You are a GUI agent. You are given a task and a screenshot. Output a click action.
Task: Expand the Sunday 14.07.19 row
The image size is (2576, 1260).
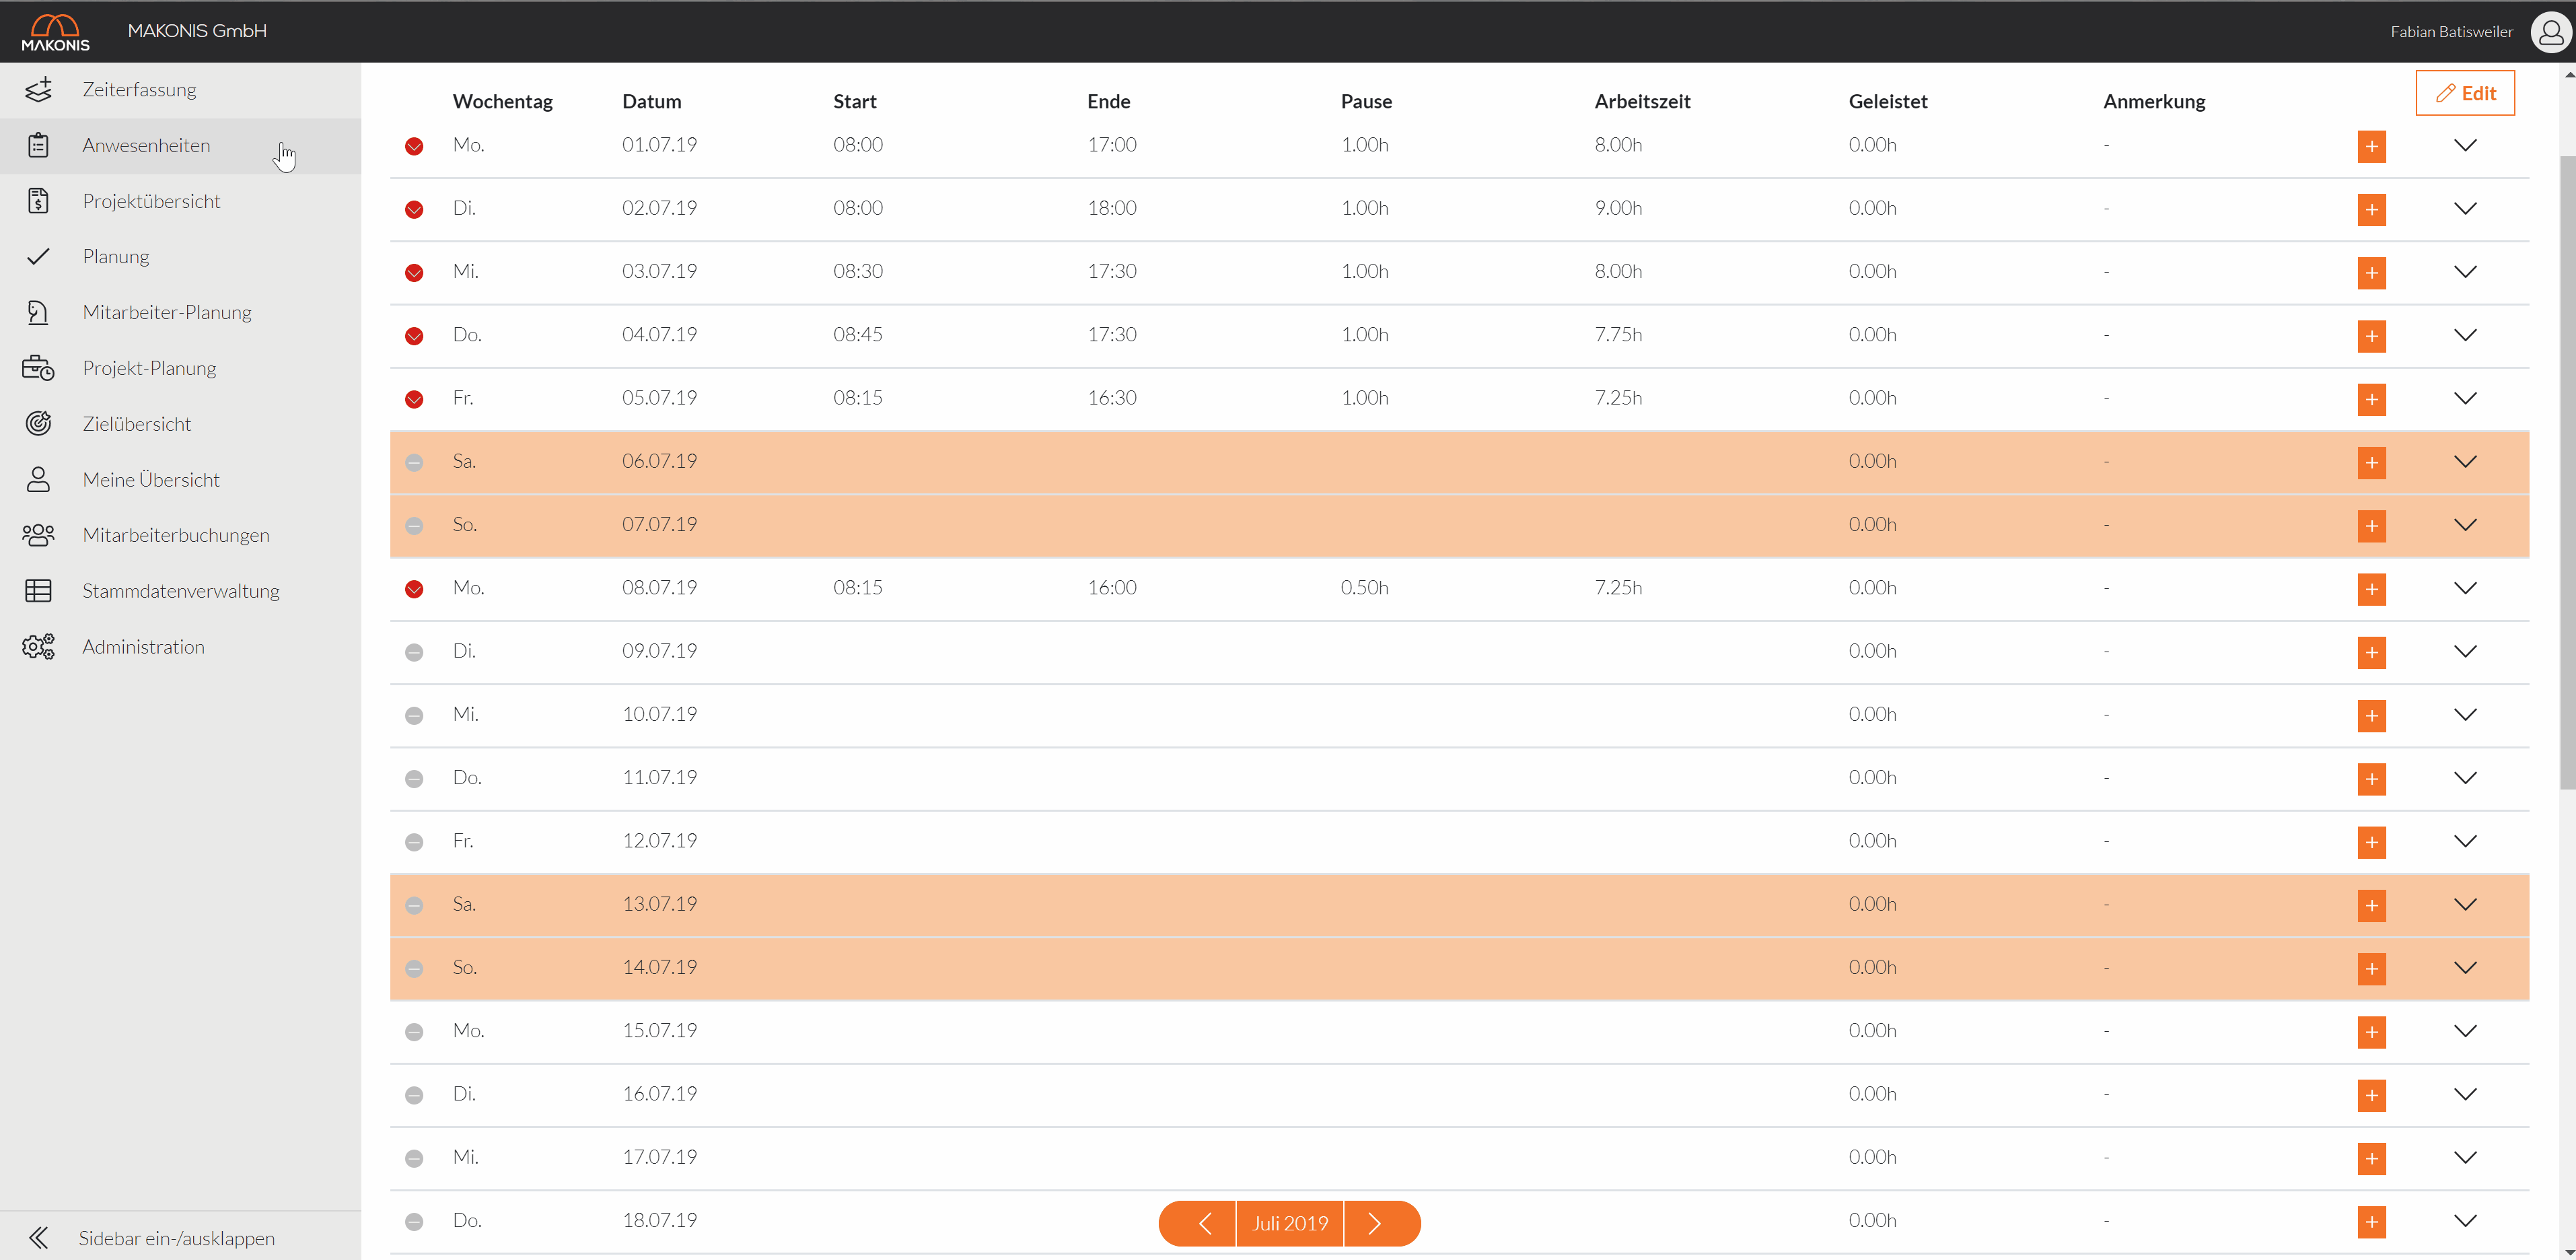pyautogui.click(x=2465, y=967)
